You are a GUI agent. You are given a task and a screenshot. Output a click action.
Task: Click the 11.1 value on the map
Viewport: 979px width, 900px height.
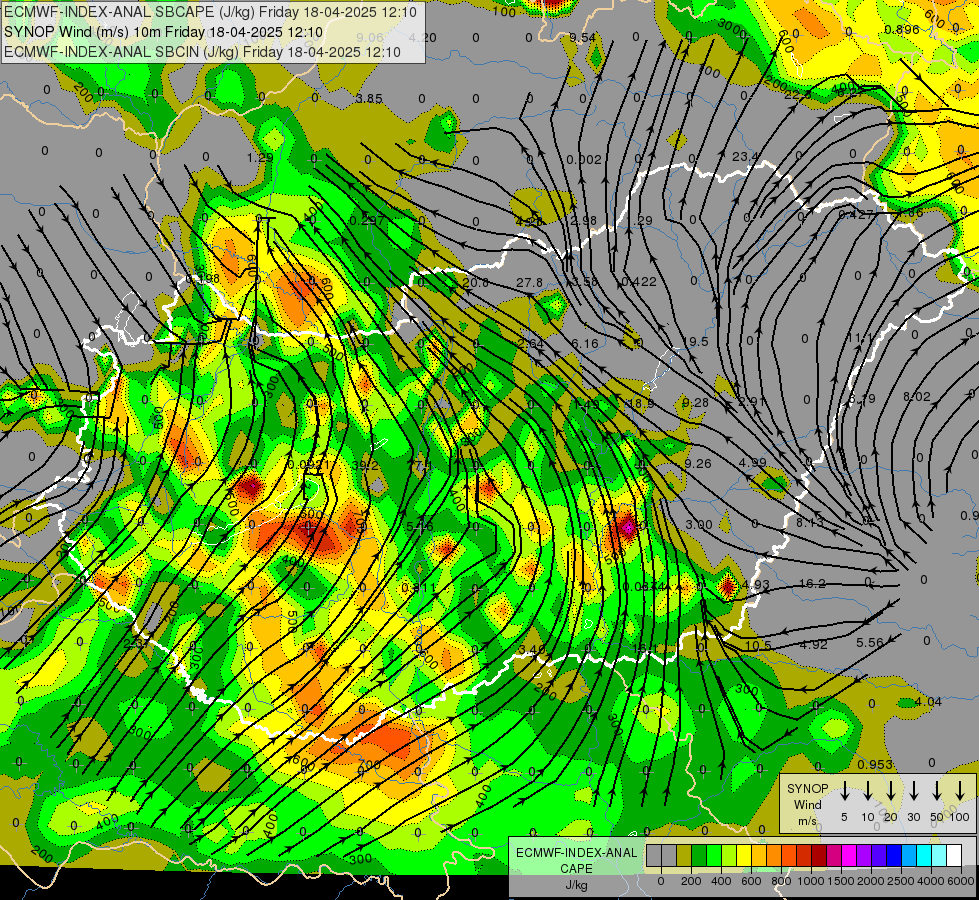click(x=860, y=338)
